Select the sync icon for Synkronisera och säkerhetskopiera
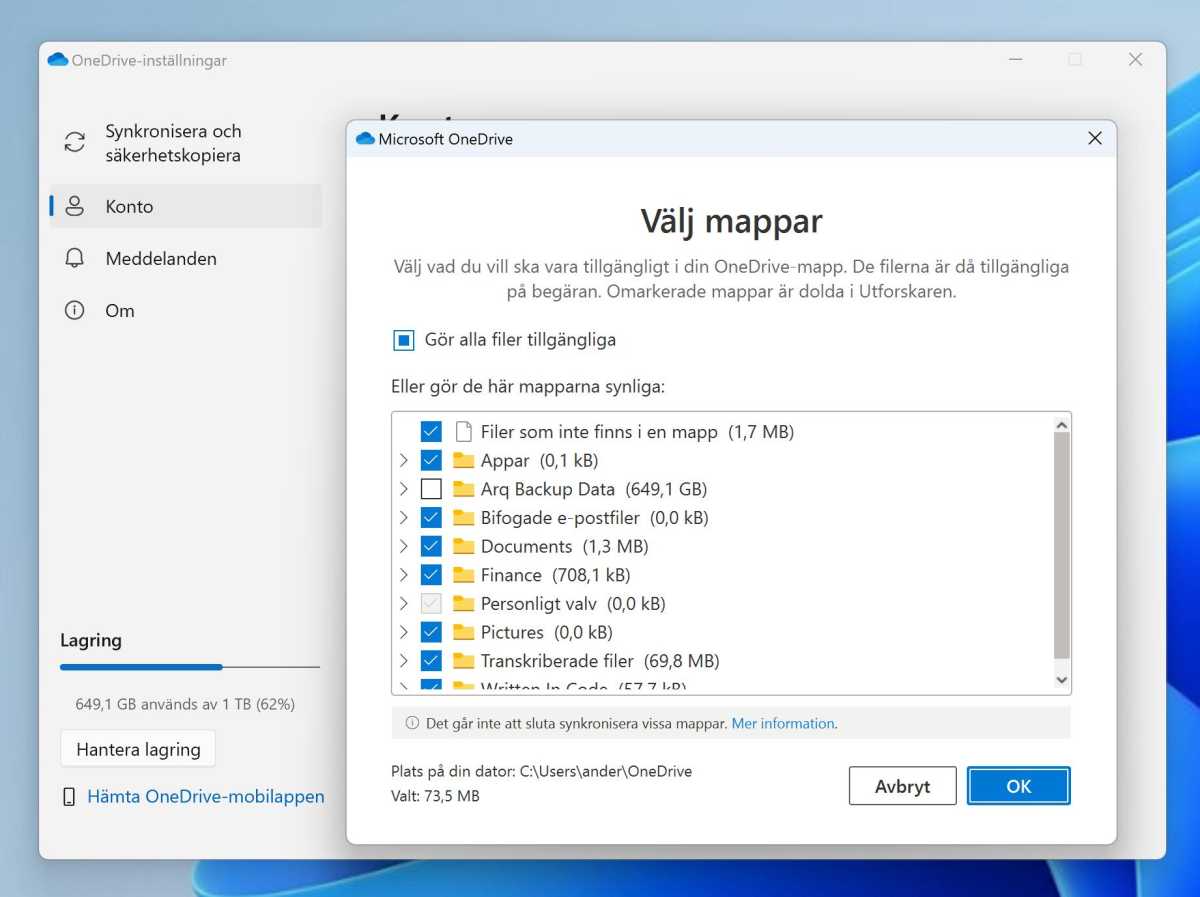The height and width of the screenshot is (897, 1200). point(74,142)
